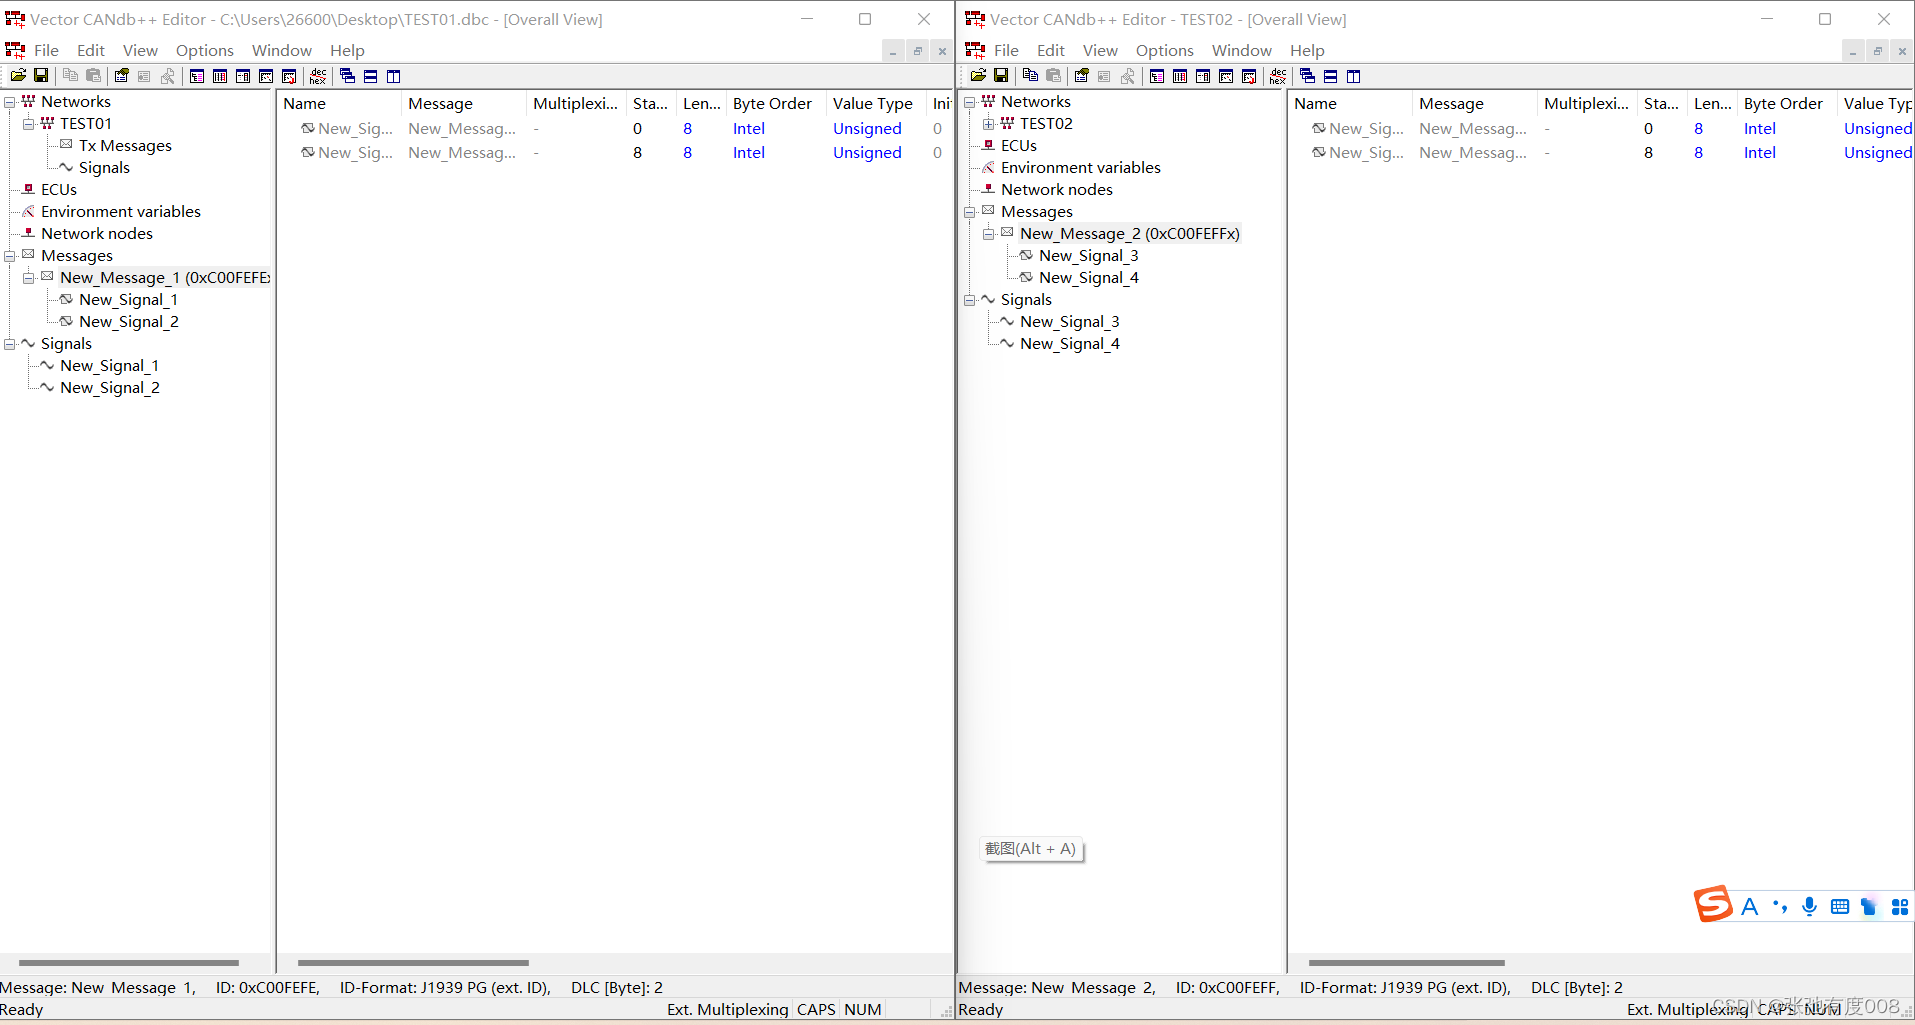This screenshot has width=1915, height=1025.
Task: Toggle the Sogou English/Chinese mode 'A' indicator
Action: (x=1749, y=906)
